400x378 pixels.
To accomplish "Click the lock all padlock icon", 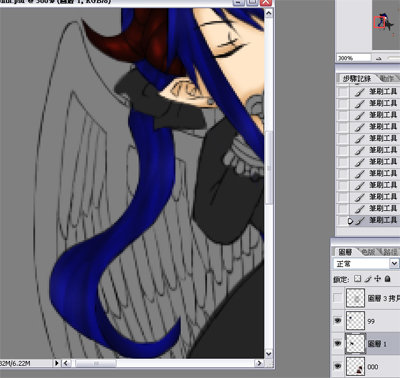I will tap(387, 278).
